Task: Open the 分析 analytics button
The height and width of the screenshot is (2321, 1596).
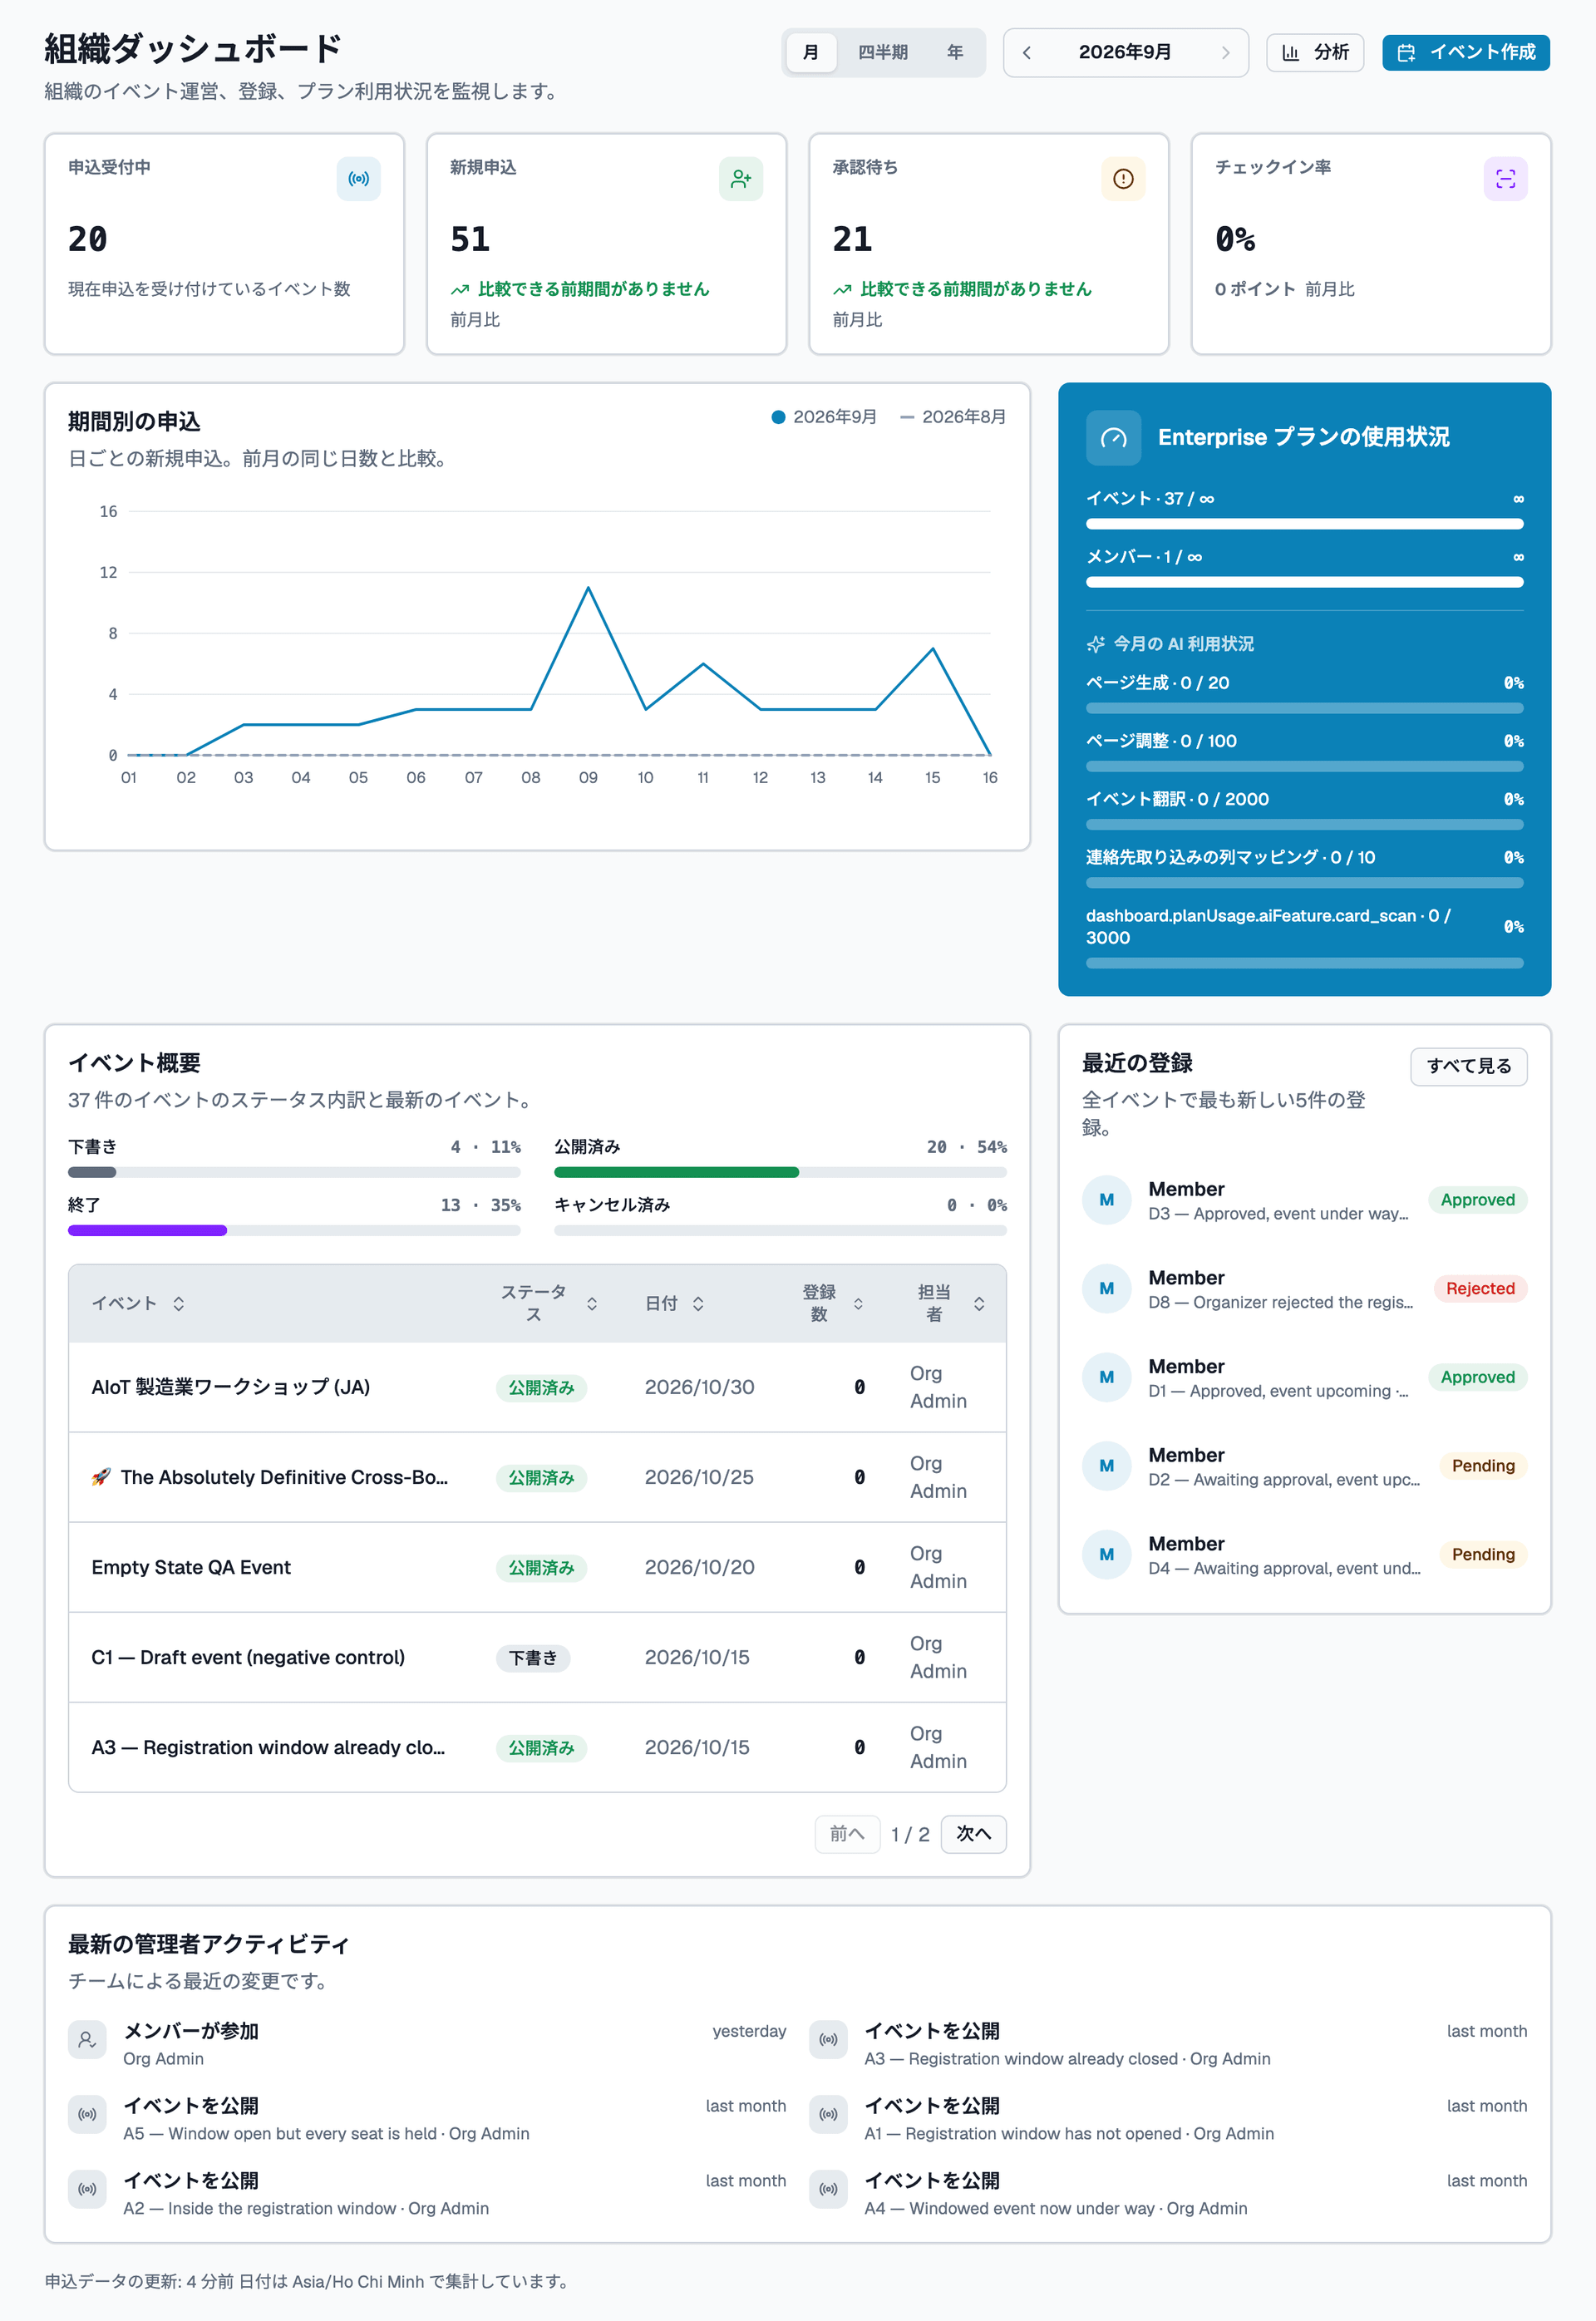Action: pos(1314,52)
